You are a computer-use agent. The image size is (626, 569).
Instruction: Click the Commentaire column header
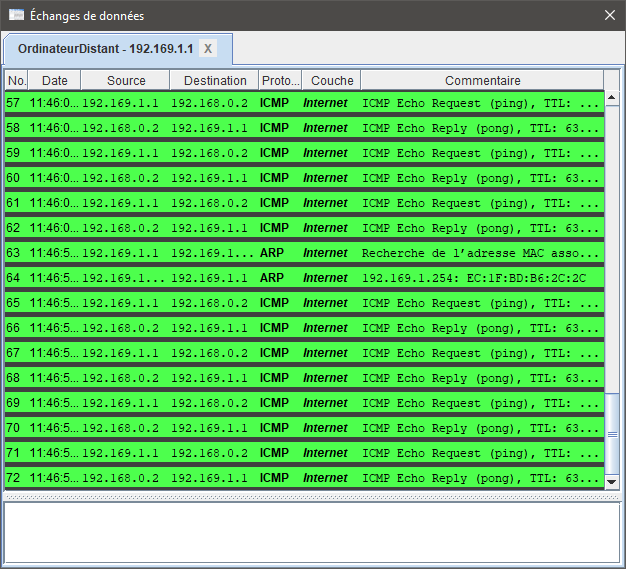coord(482,81)
